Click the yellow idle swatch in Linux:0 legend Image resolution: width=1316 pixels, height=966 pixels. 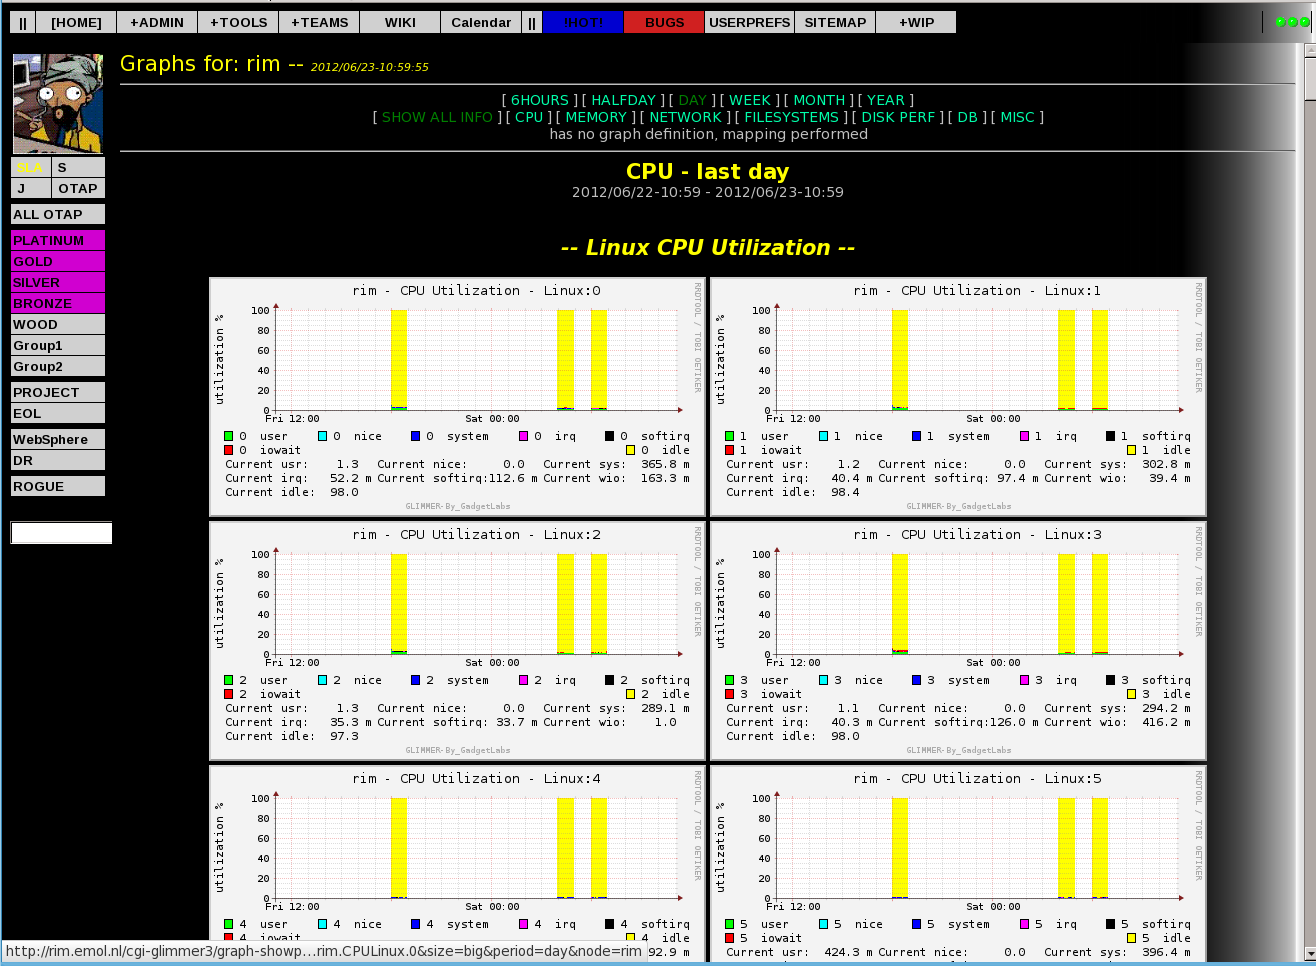[x=630, y=450]
